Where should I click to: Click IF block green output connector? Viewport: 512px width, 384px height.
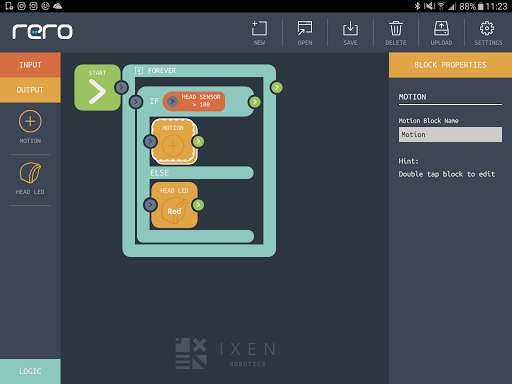(255, 102)
